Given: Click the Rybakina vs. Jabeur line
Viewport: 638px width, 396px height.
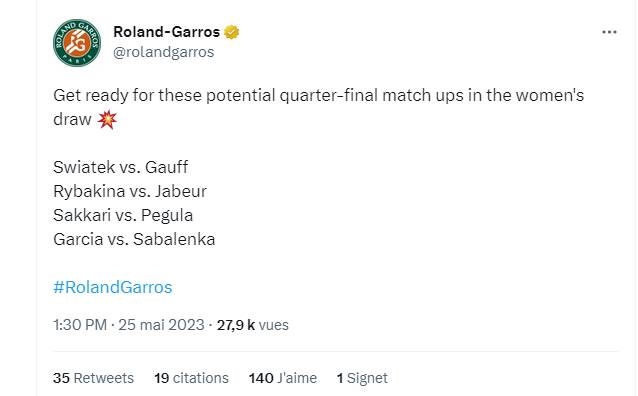Looking at the screenshot, I should (x=130, y=191).
